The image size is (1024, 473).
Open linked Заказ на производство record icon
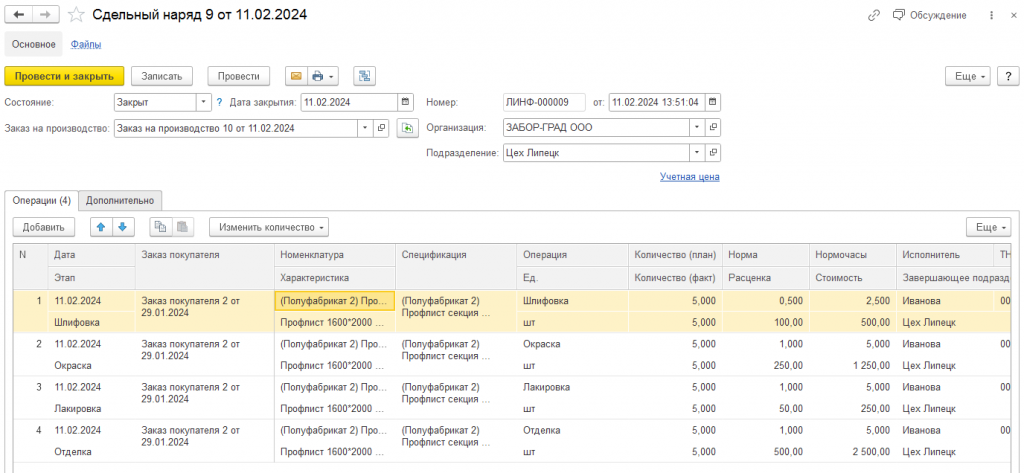(x=381, y=128)
